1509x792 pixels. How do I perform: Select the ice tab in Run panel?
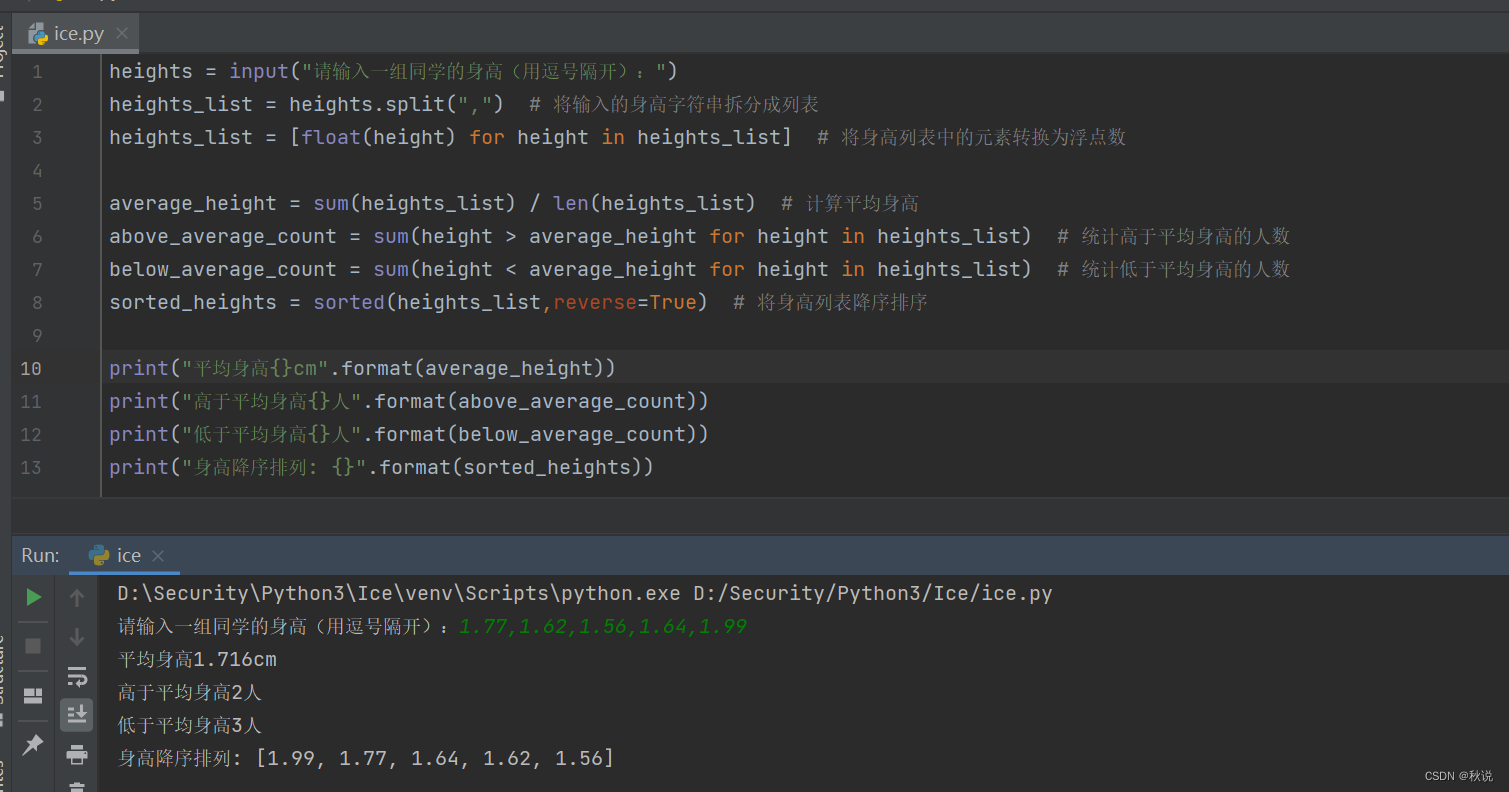point(125,555)
